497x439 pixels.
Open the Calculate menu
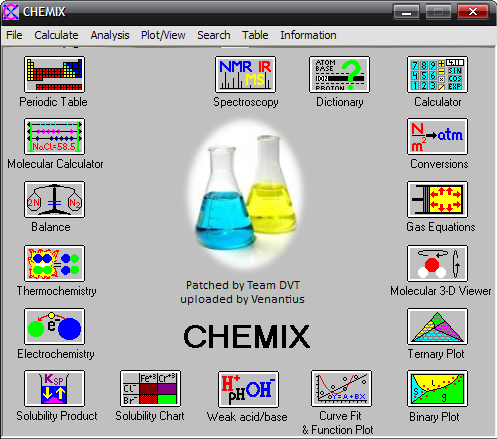tap(56, 35)
